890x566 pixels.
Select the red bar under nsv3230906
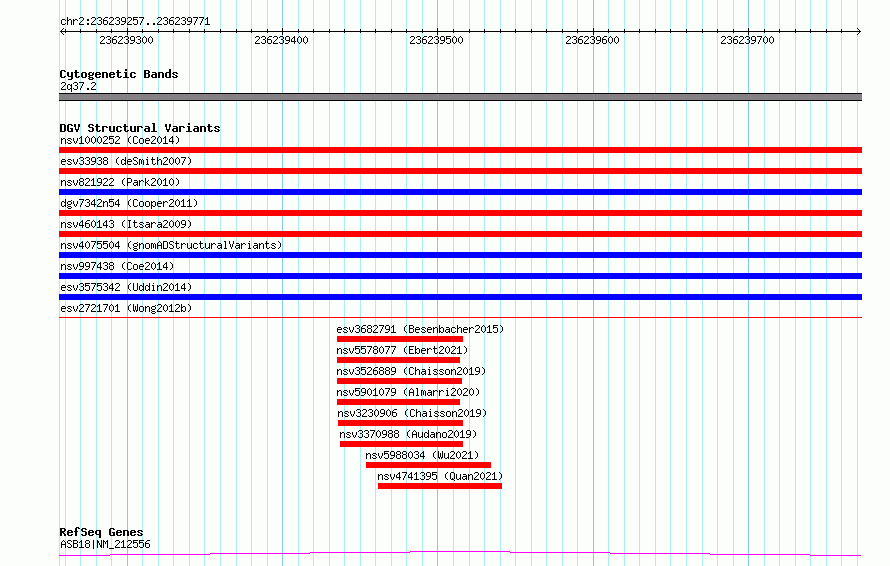point(400,423)
